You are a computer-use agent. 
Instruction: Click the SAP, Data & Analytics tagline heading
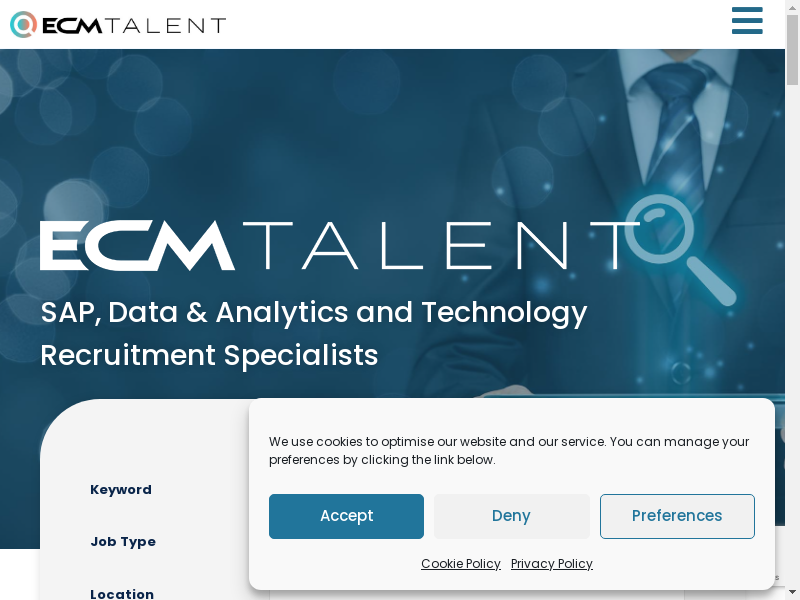(x=313, y=312)
